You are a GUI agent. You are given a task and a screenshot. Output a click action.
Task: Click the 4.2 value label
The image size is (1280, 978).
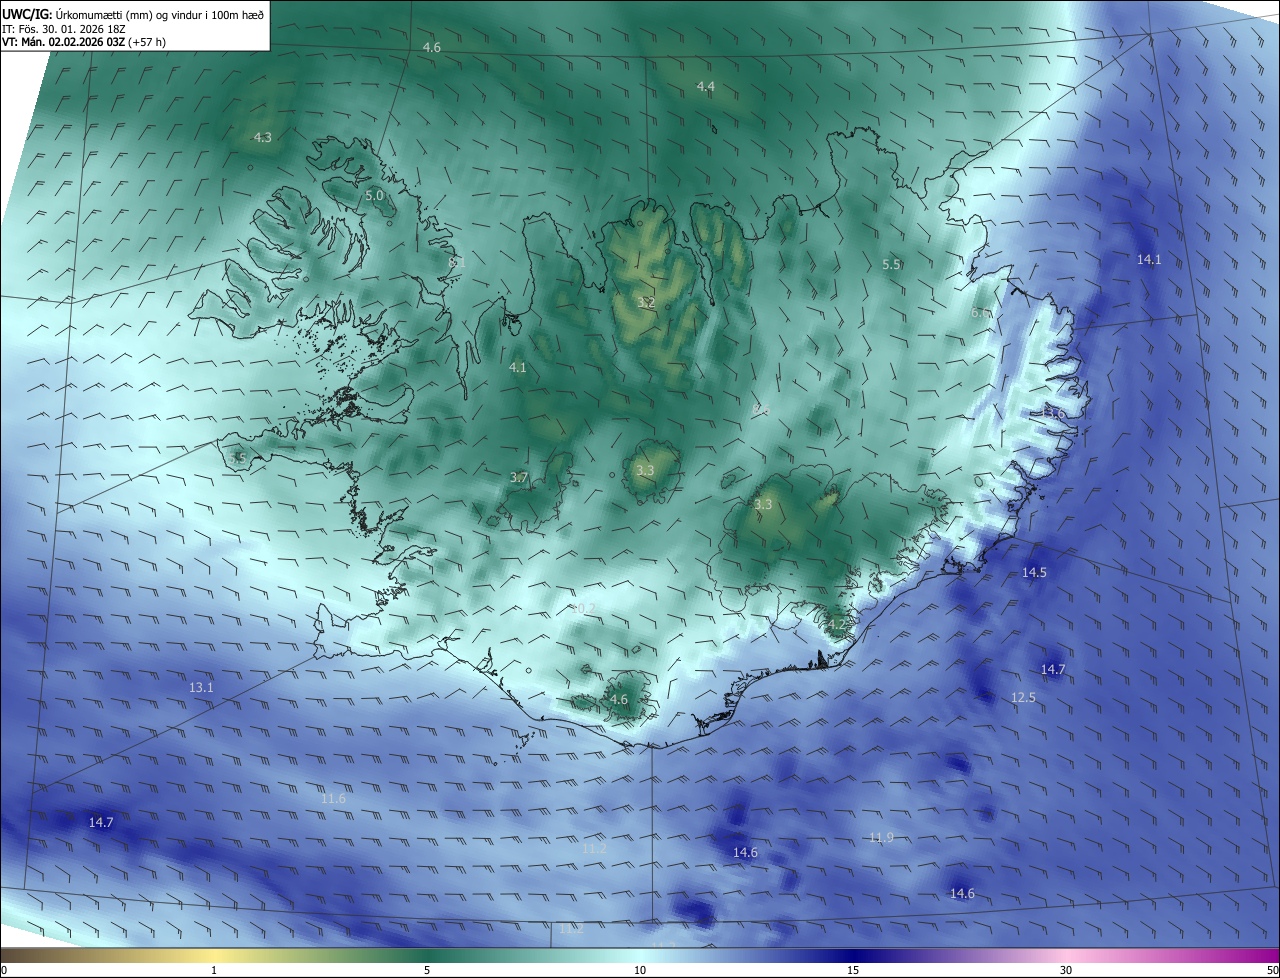[836, 624]
